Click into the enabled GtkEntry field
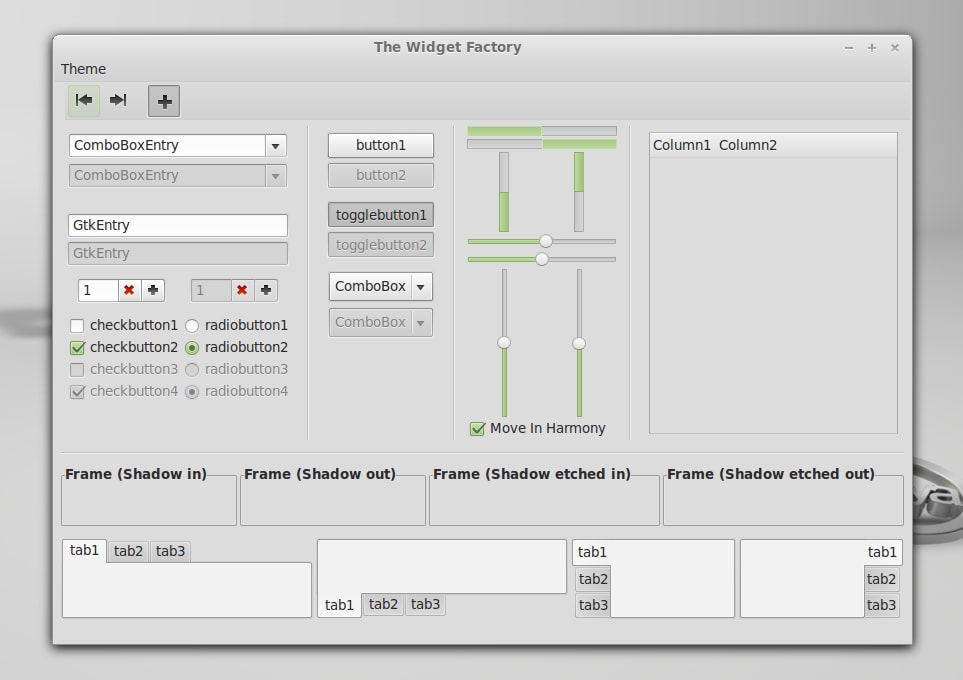The width and height of the screenshot is (963, 680). [177, 225]
